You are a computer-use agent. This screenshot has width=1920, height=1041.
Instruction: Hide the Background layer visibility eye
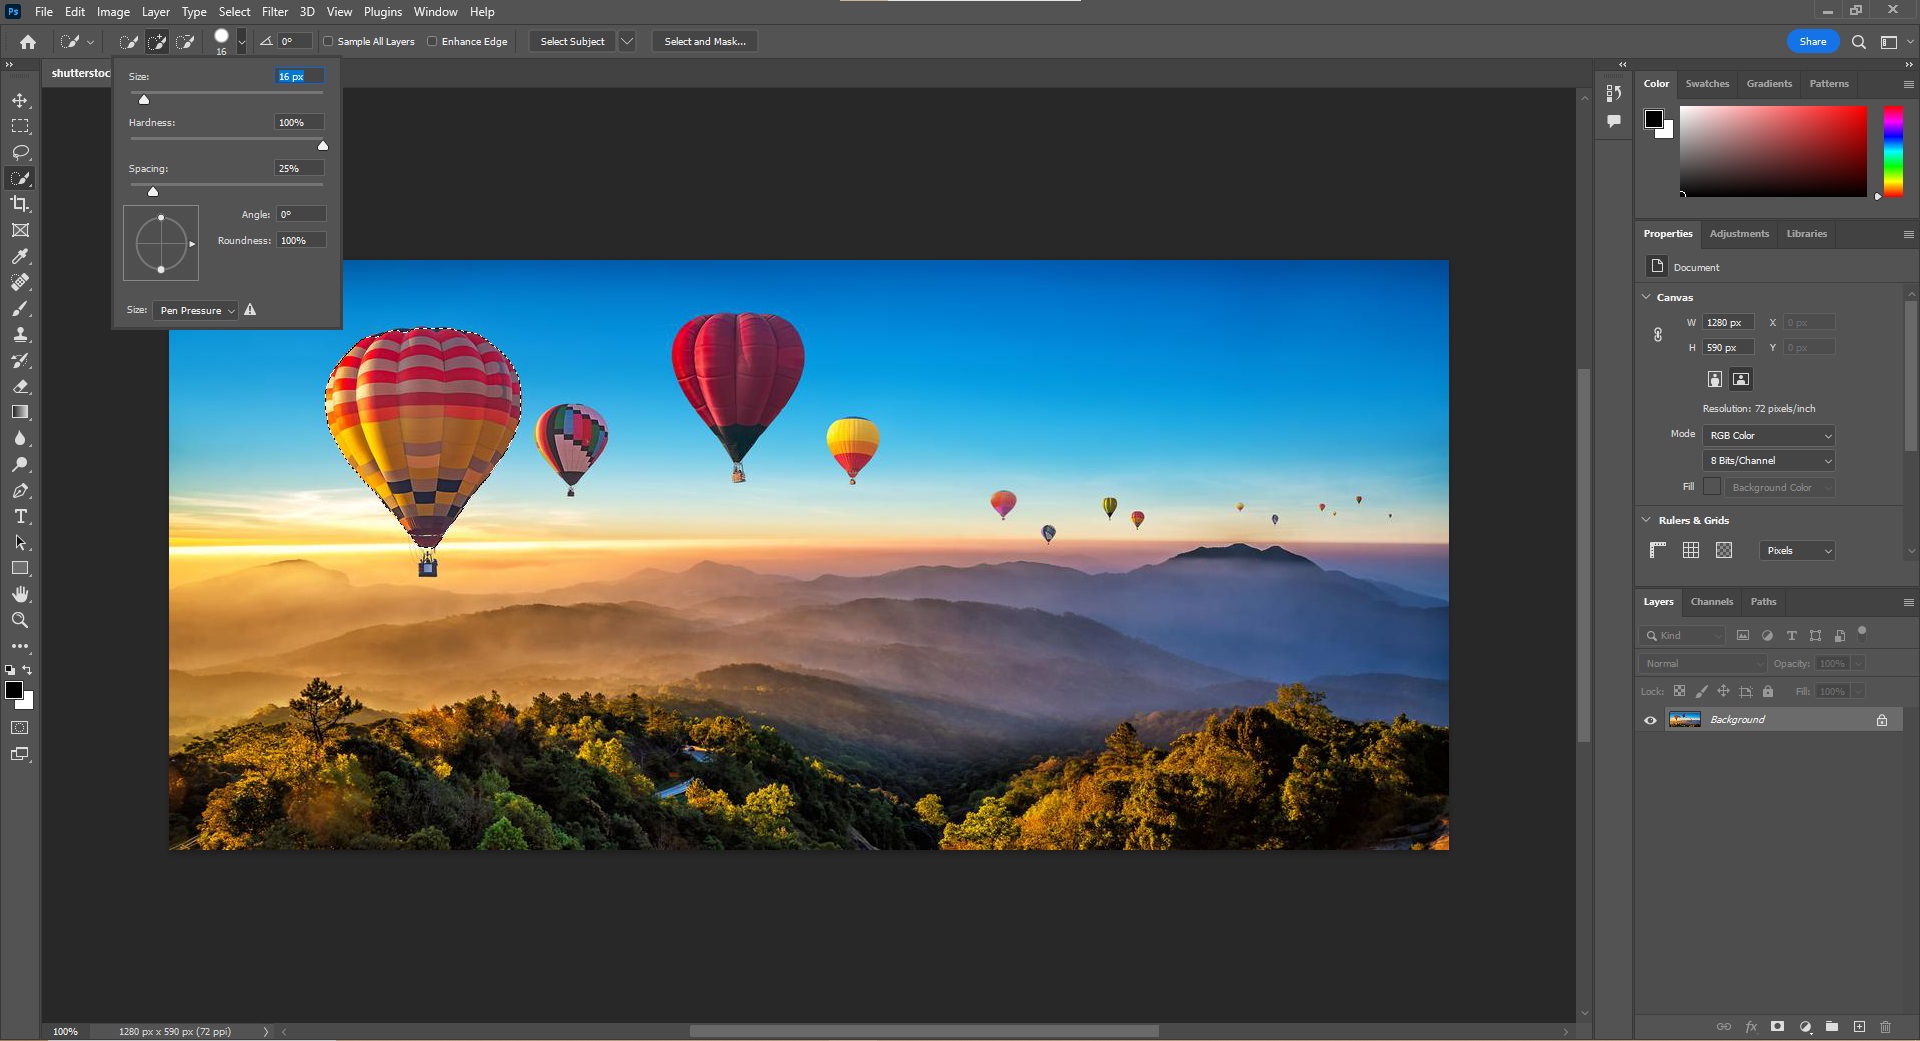tap(1650, 720)
